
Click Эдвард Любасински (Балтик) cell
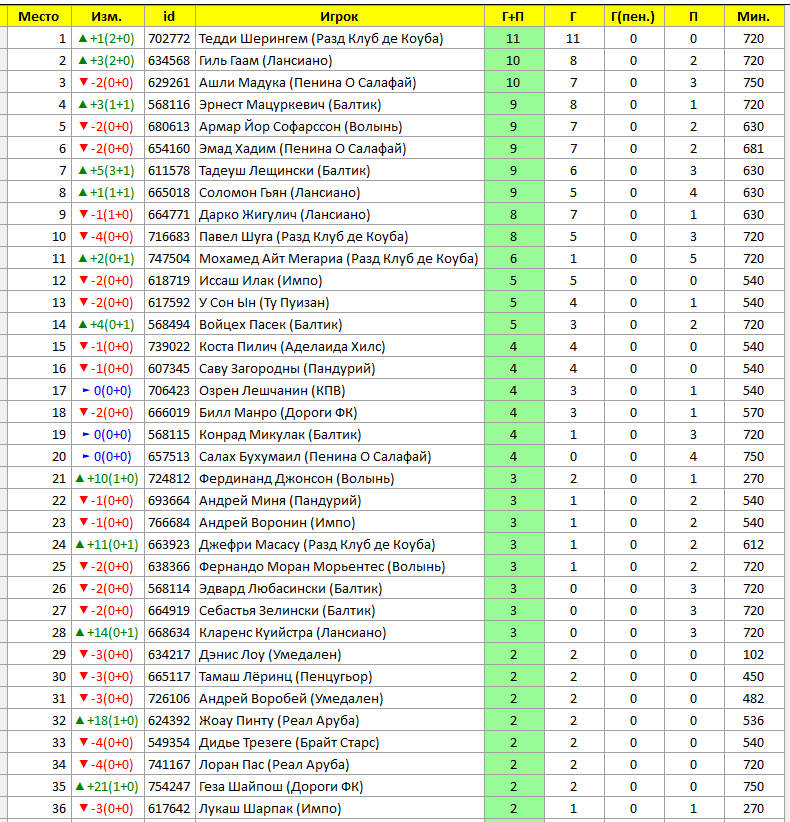point(340,589)
